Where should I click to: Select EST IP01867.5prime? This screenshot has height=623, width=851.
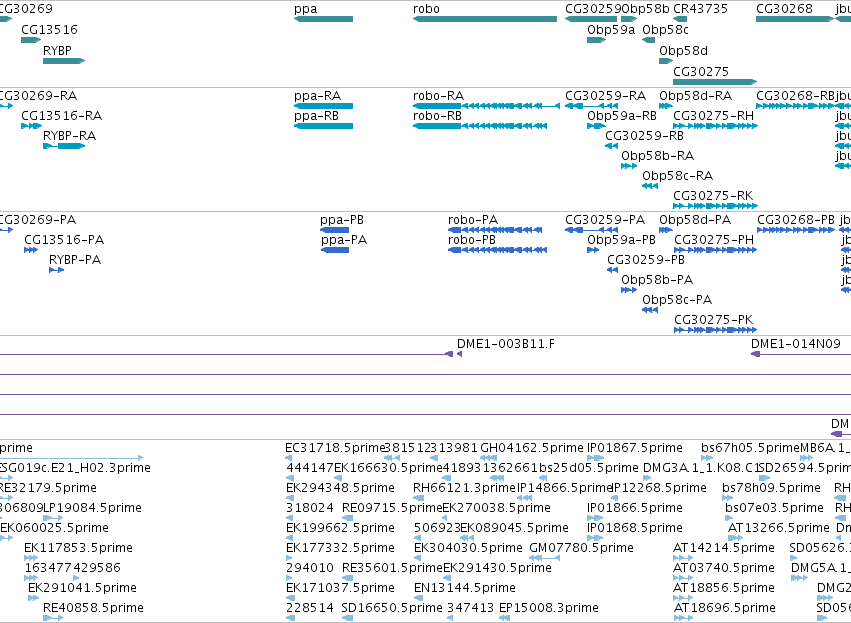634,448
